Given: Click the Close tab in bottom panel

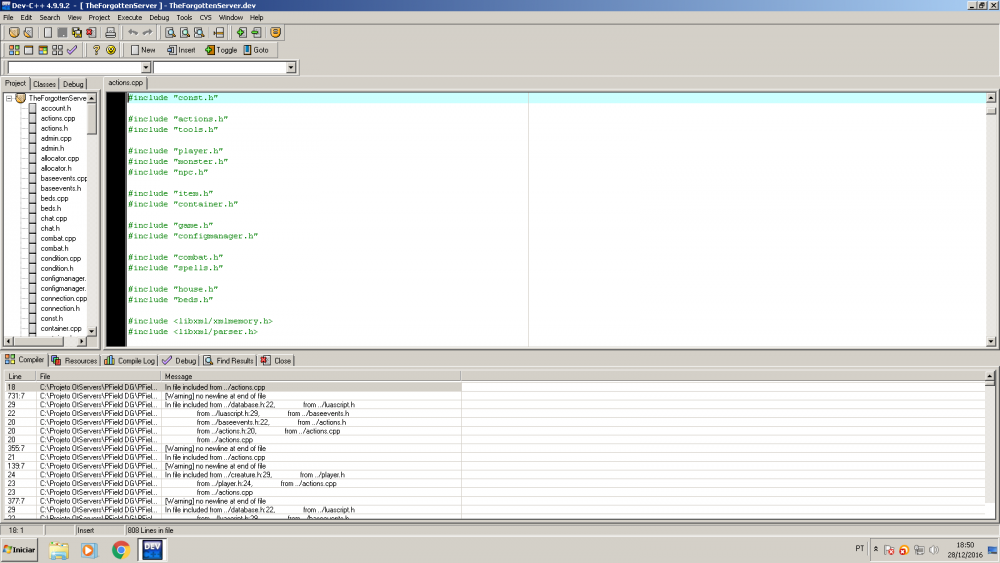Looking at the screenshot, I should (276, 361).
